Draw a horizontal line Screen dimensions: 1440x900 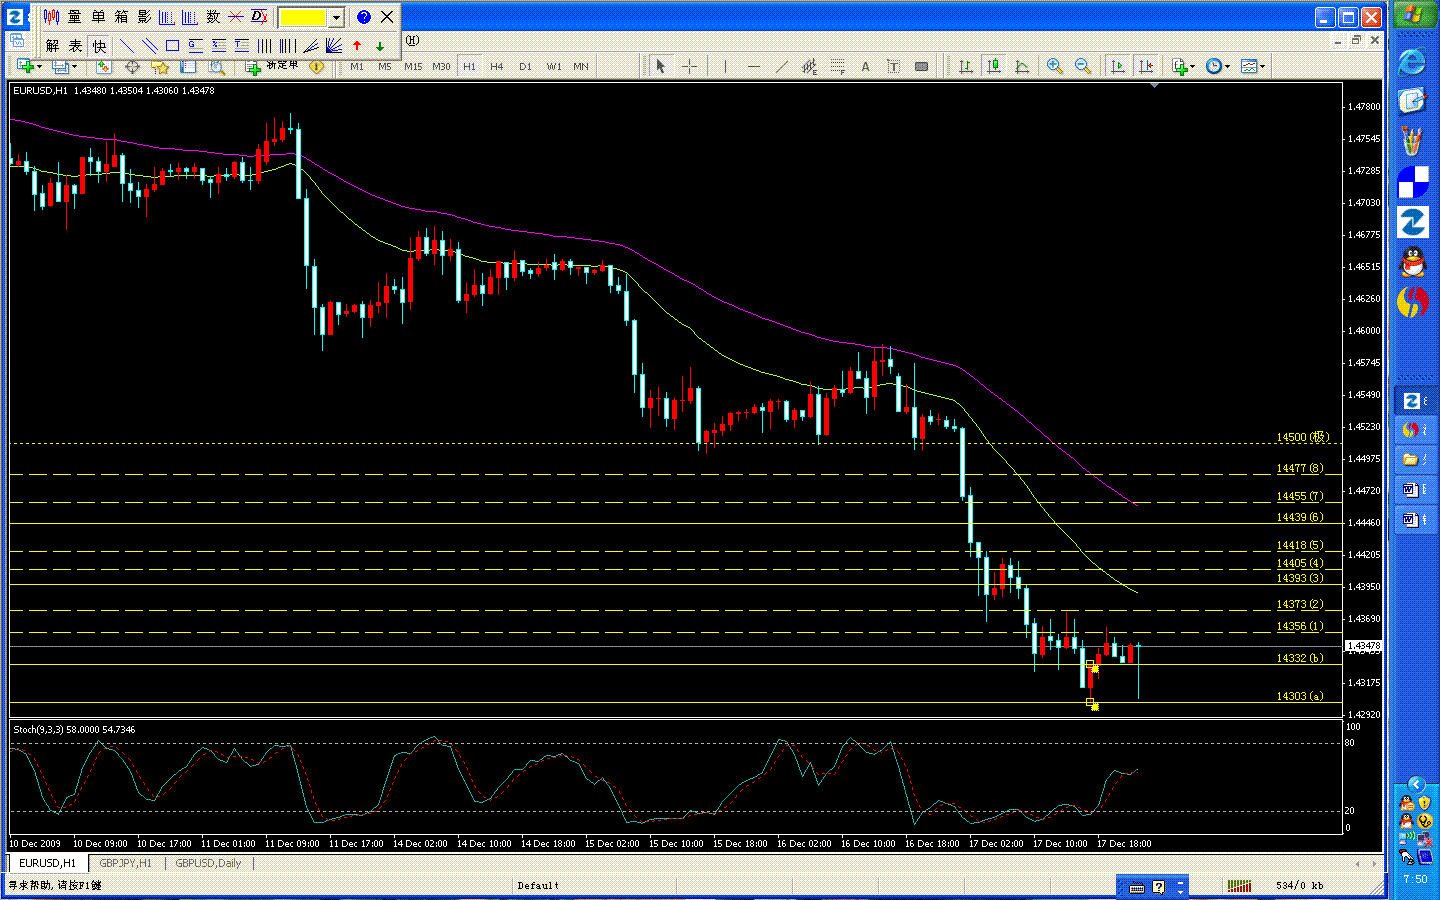pyautogui.click(x=753, y=67)
